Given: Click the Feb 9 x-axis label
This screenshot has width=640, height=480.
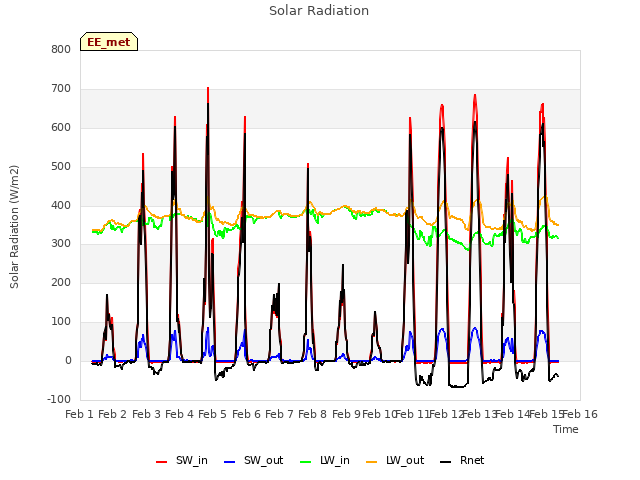Looking at the screenshot, I should (x=346, y=414).
